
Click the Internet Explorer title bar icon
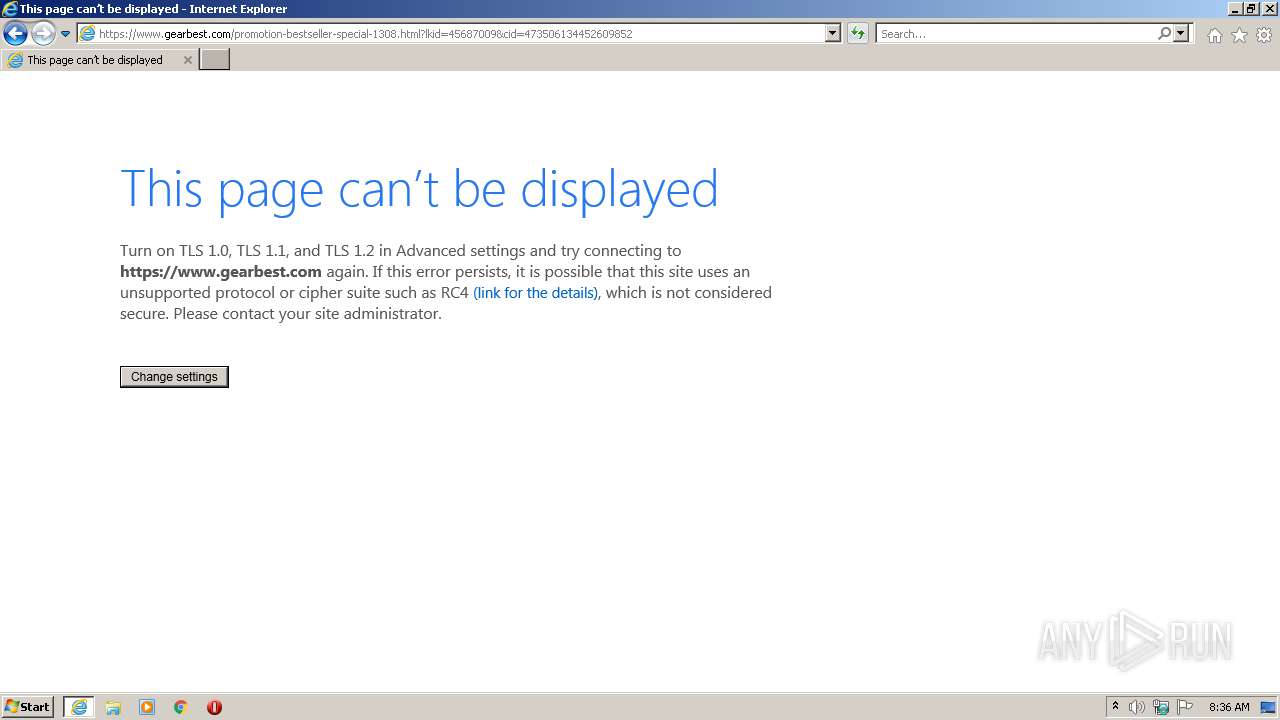tap(10, 9)
